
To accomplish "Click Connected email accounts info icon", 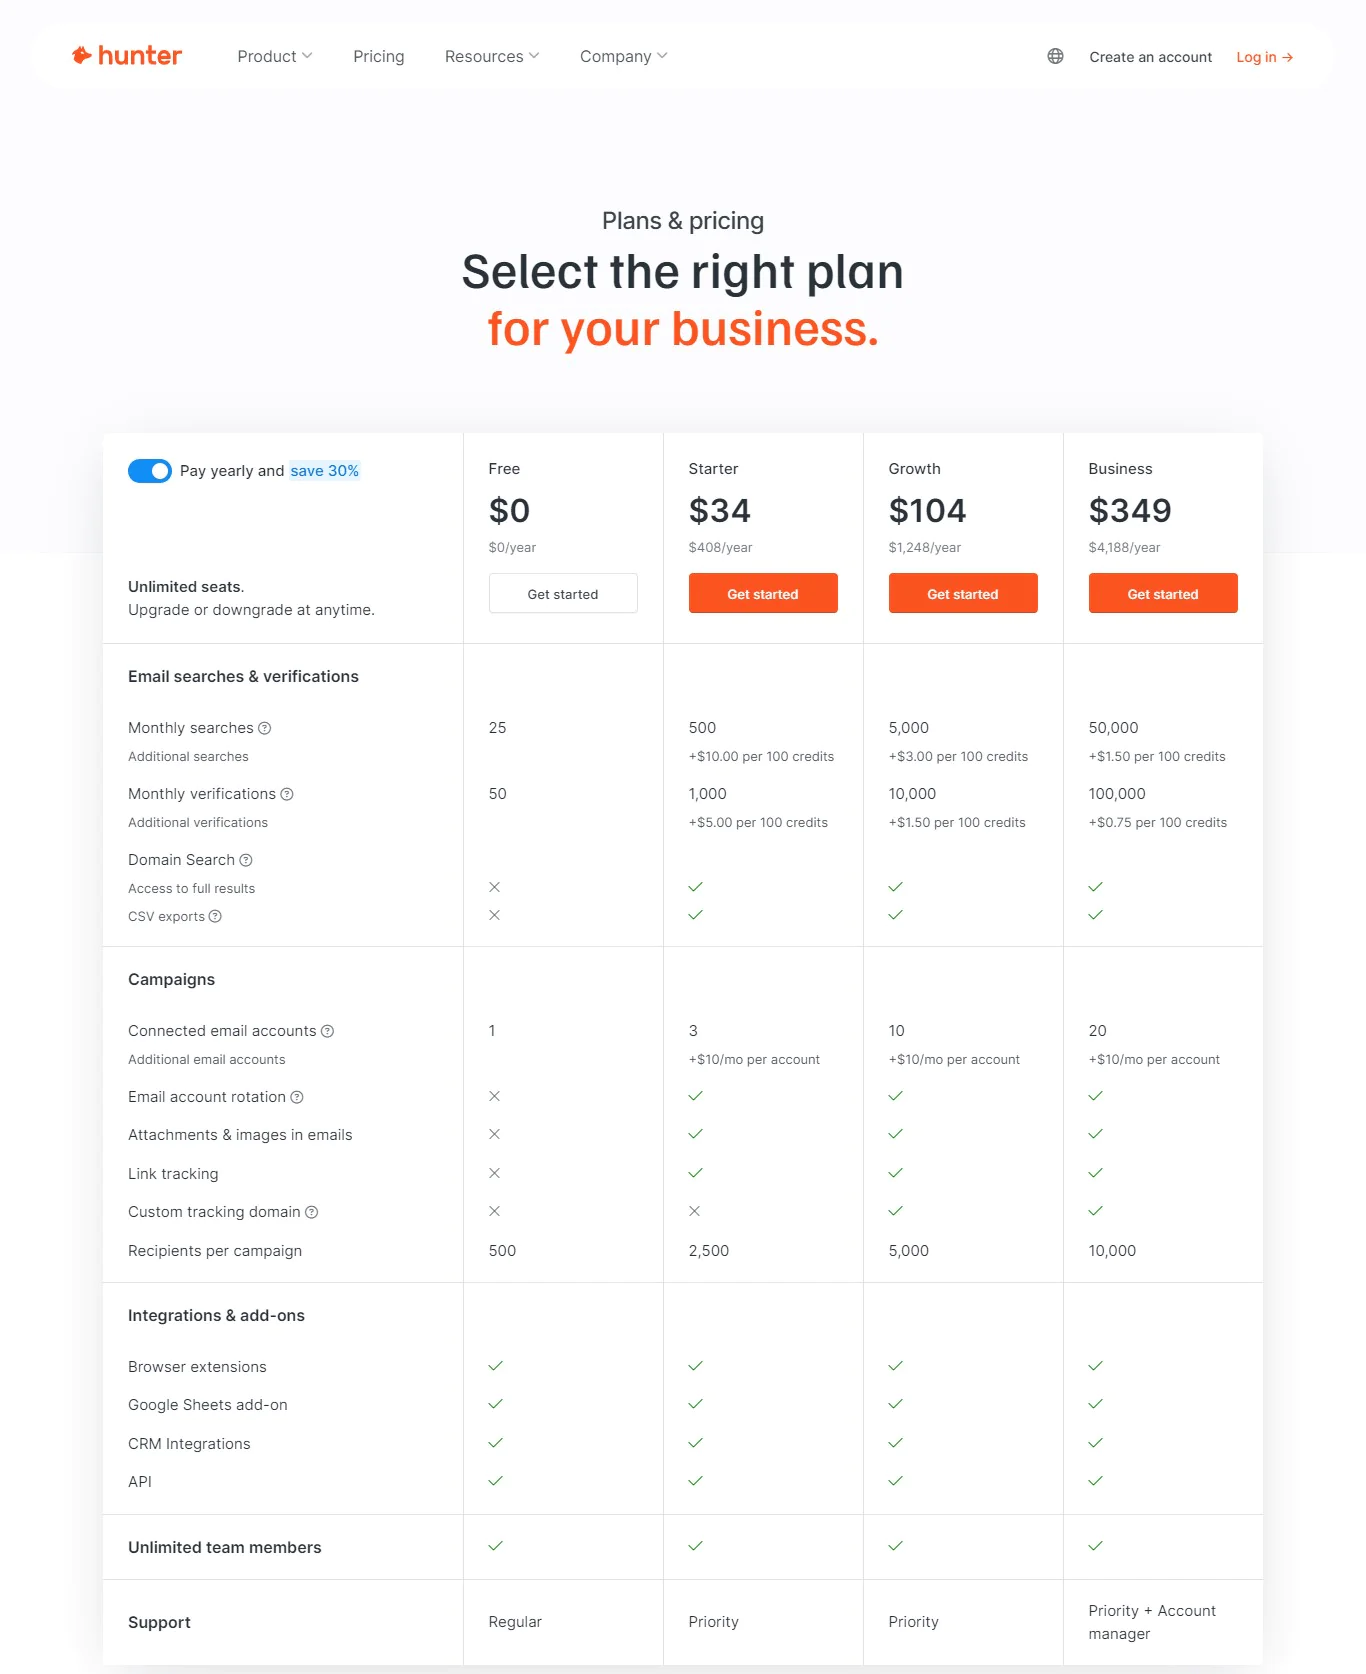I will 327,1031.
